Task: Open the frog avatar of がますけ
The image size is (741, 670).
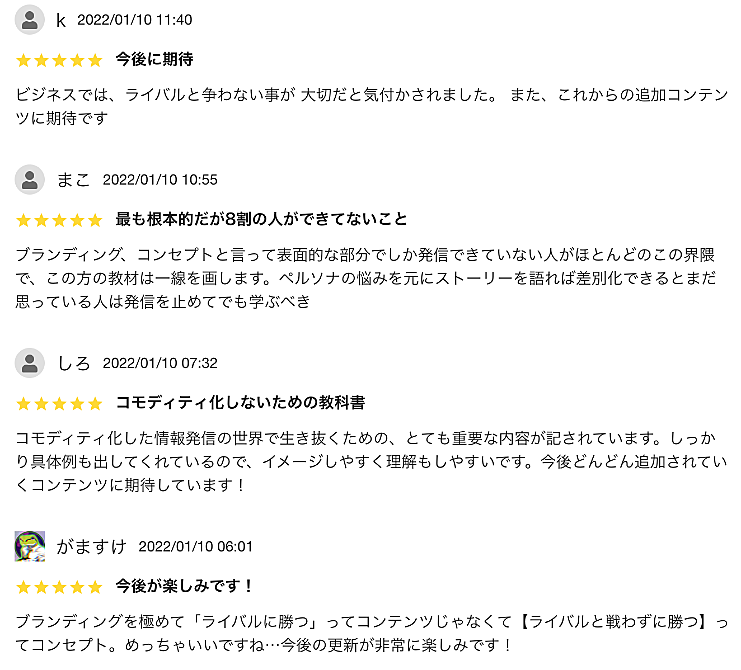Action: [30, 546]
